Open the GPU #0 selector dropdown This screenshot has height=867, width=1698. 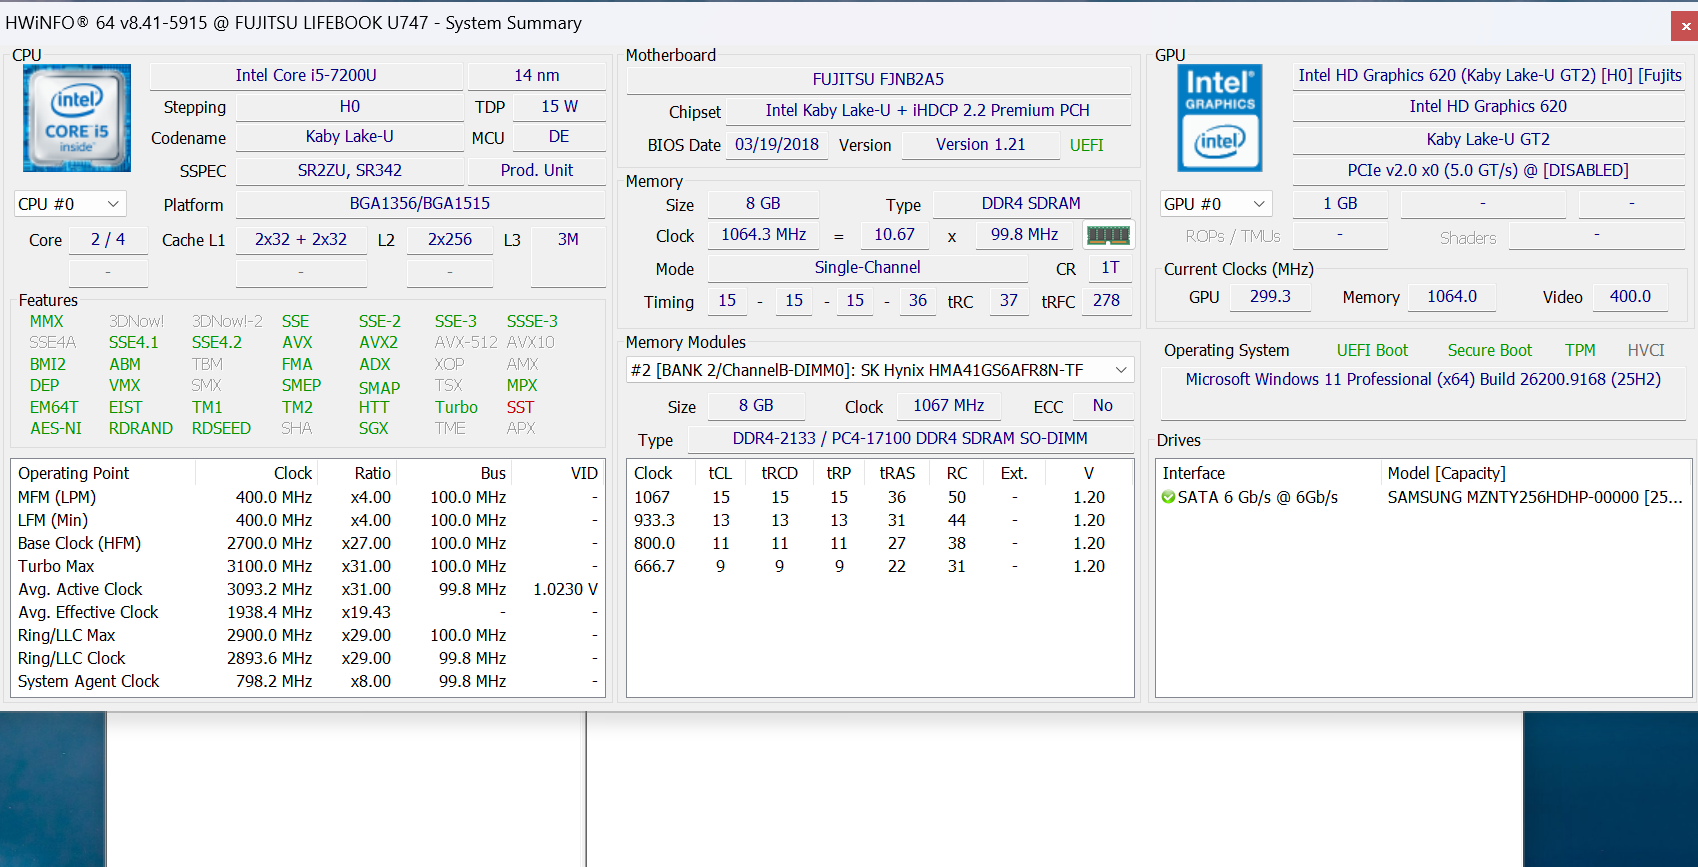pyautogui.click(x=1216, y=204)
